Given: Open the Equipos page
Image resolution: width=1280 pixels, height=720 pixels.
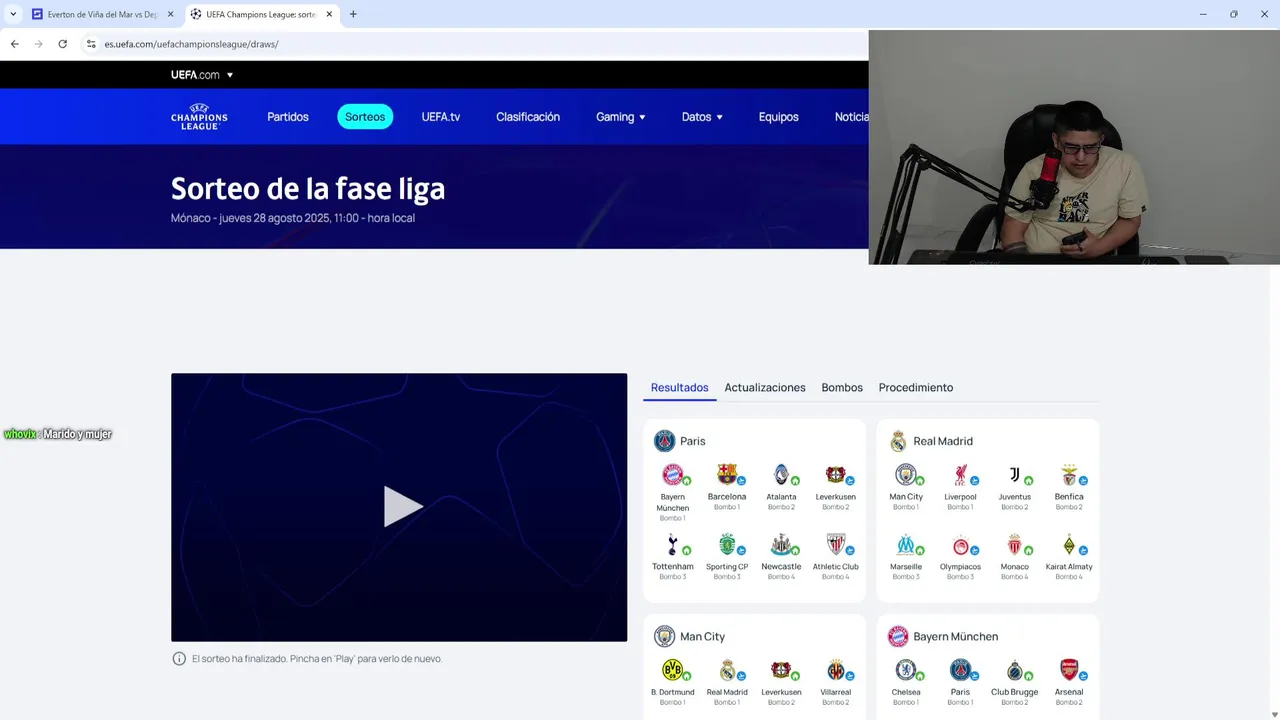Looking at the screenshot, I should [x=778, y=117].
